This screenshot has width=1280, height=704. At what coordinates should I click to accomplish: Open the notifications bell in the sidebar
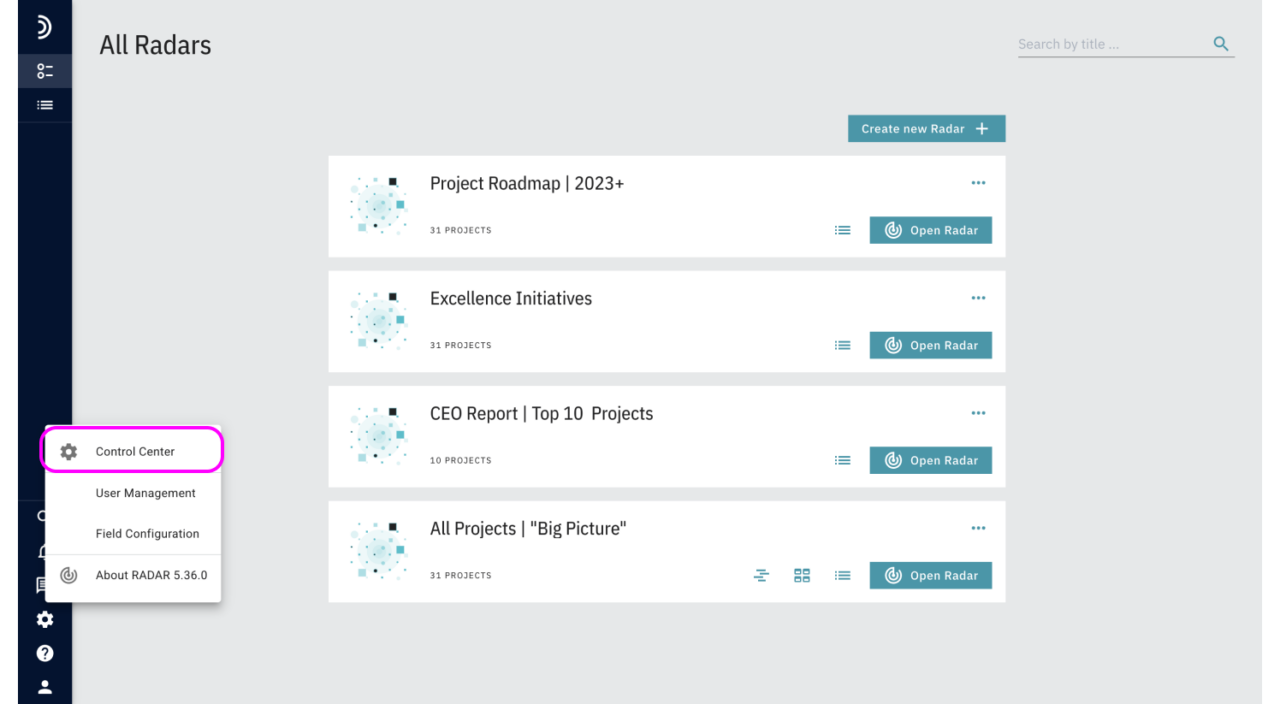point(44,551)
